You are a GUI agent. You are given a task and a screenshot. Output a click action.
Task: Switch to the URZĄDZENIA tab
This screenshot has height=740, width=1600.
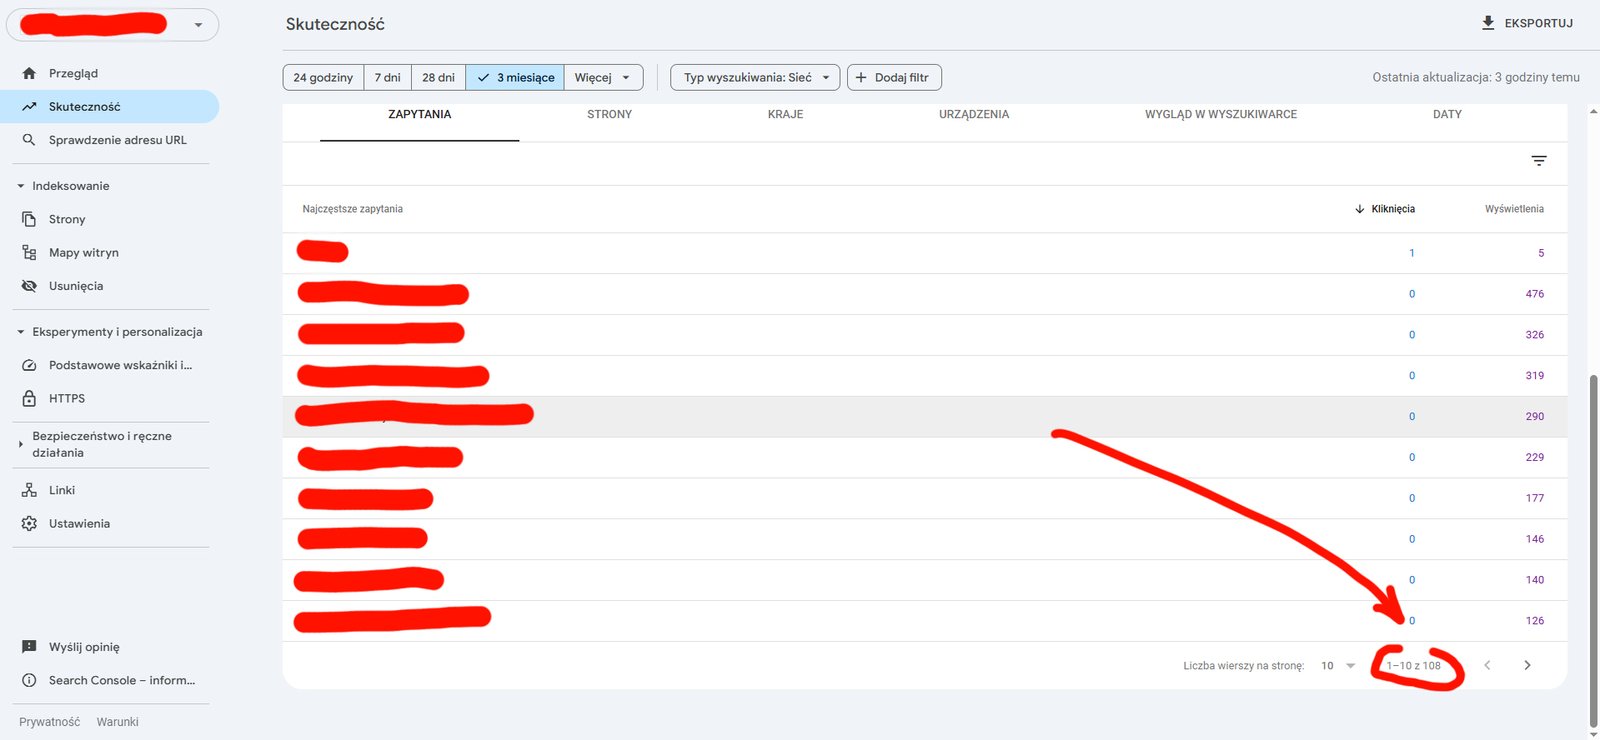pos(973,115)
